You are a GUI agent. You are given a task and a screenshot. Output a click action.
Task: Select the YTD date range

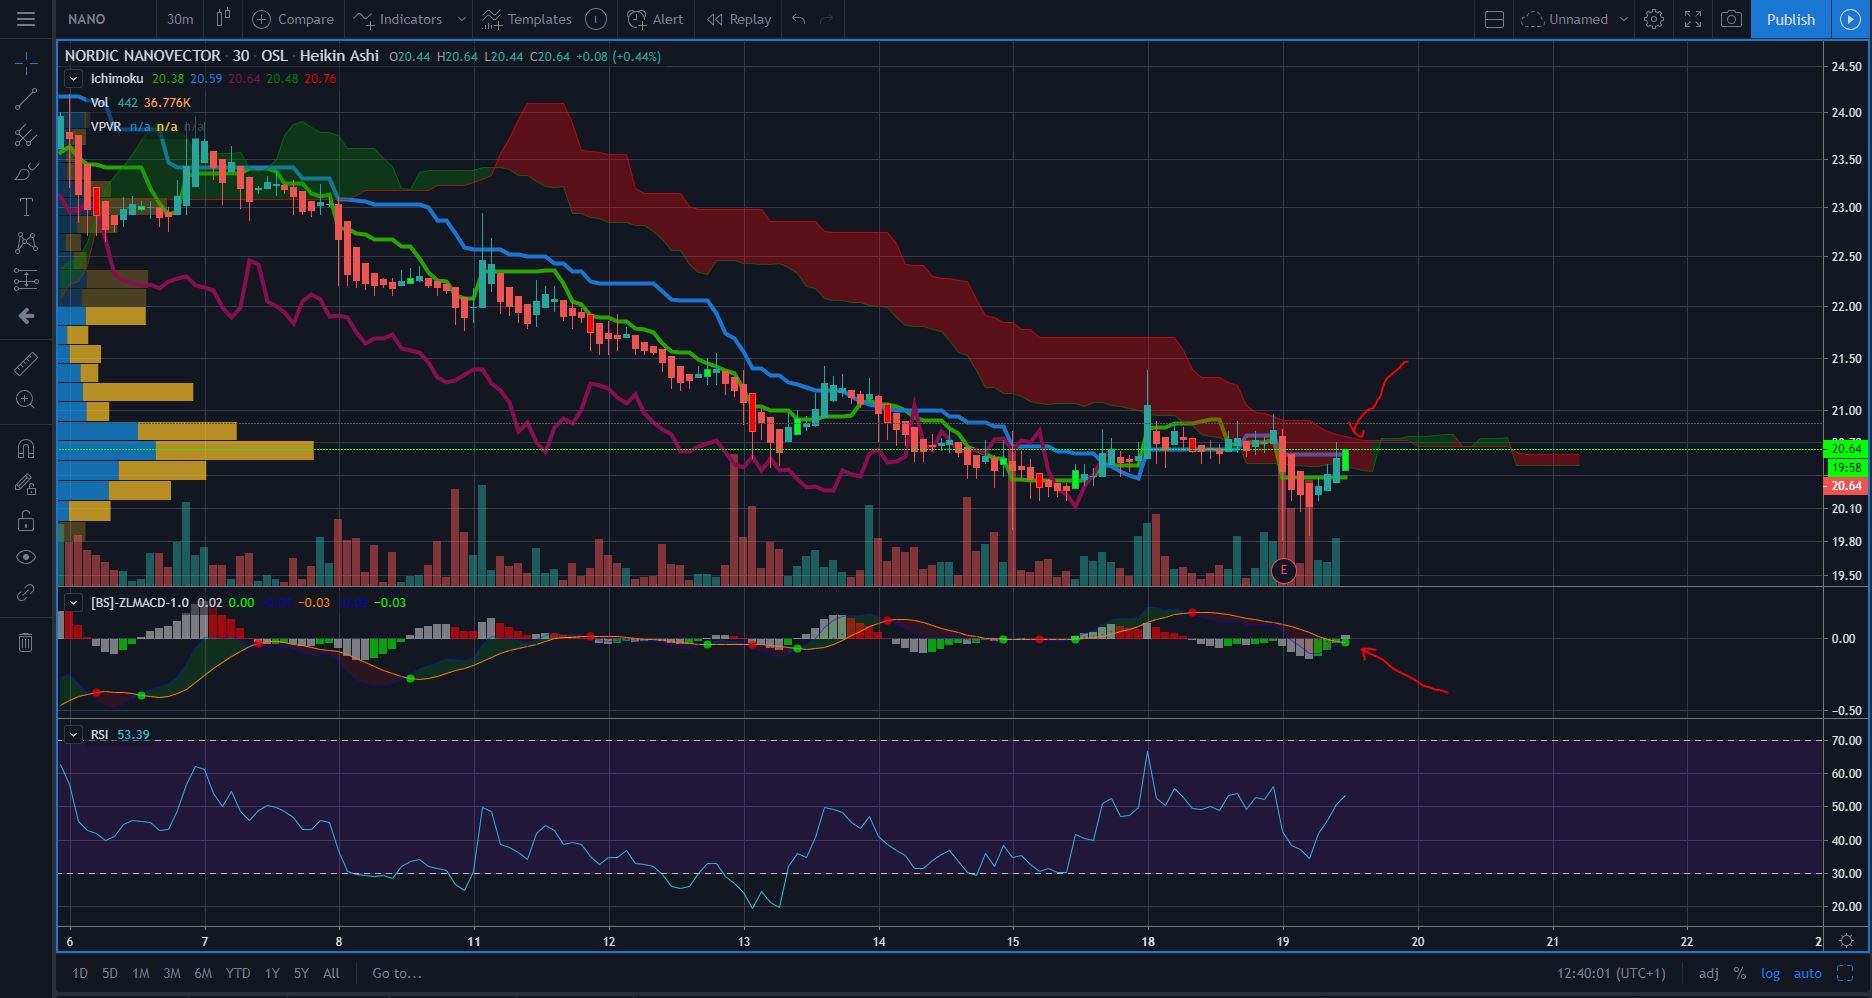[238, 973]
